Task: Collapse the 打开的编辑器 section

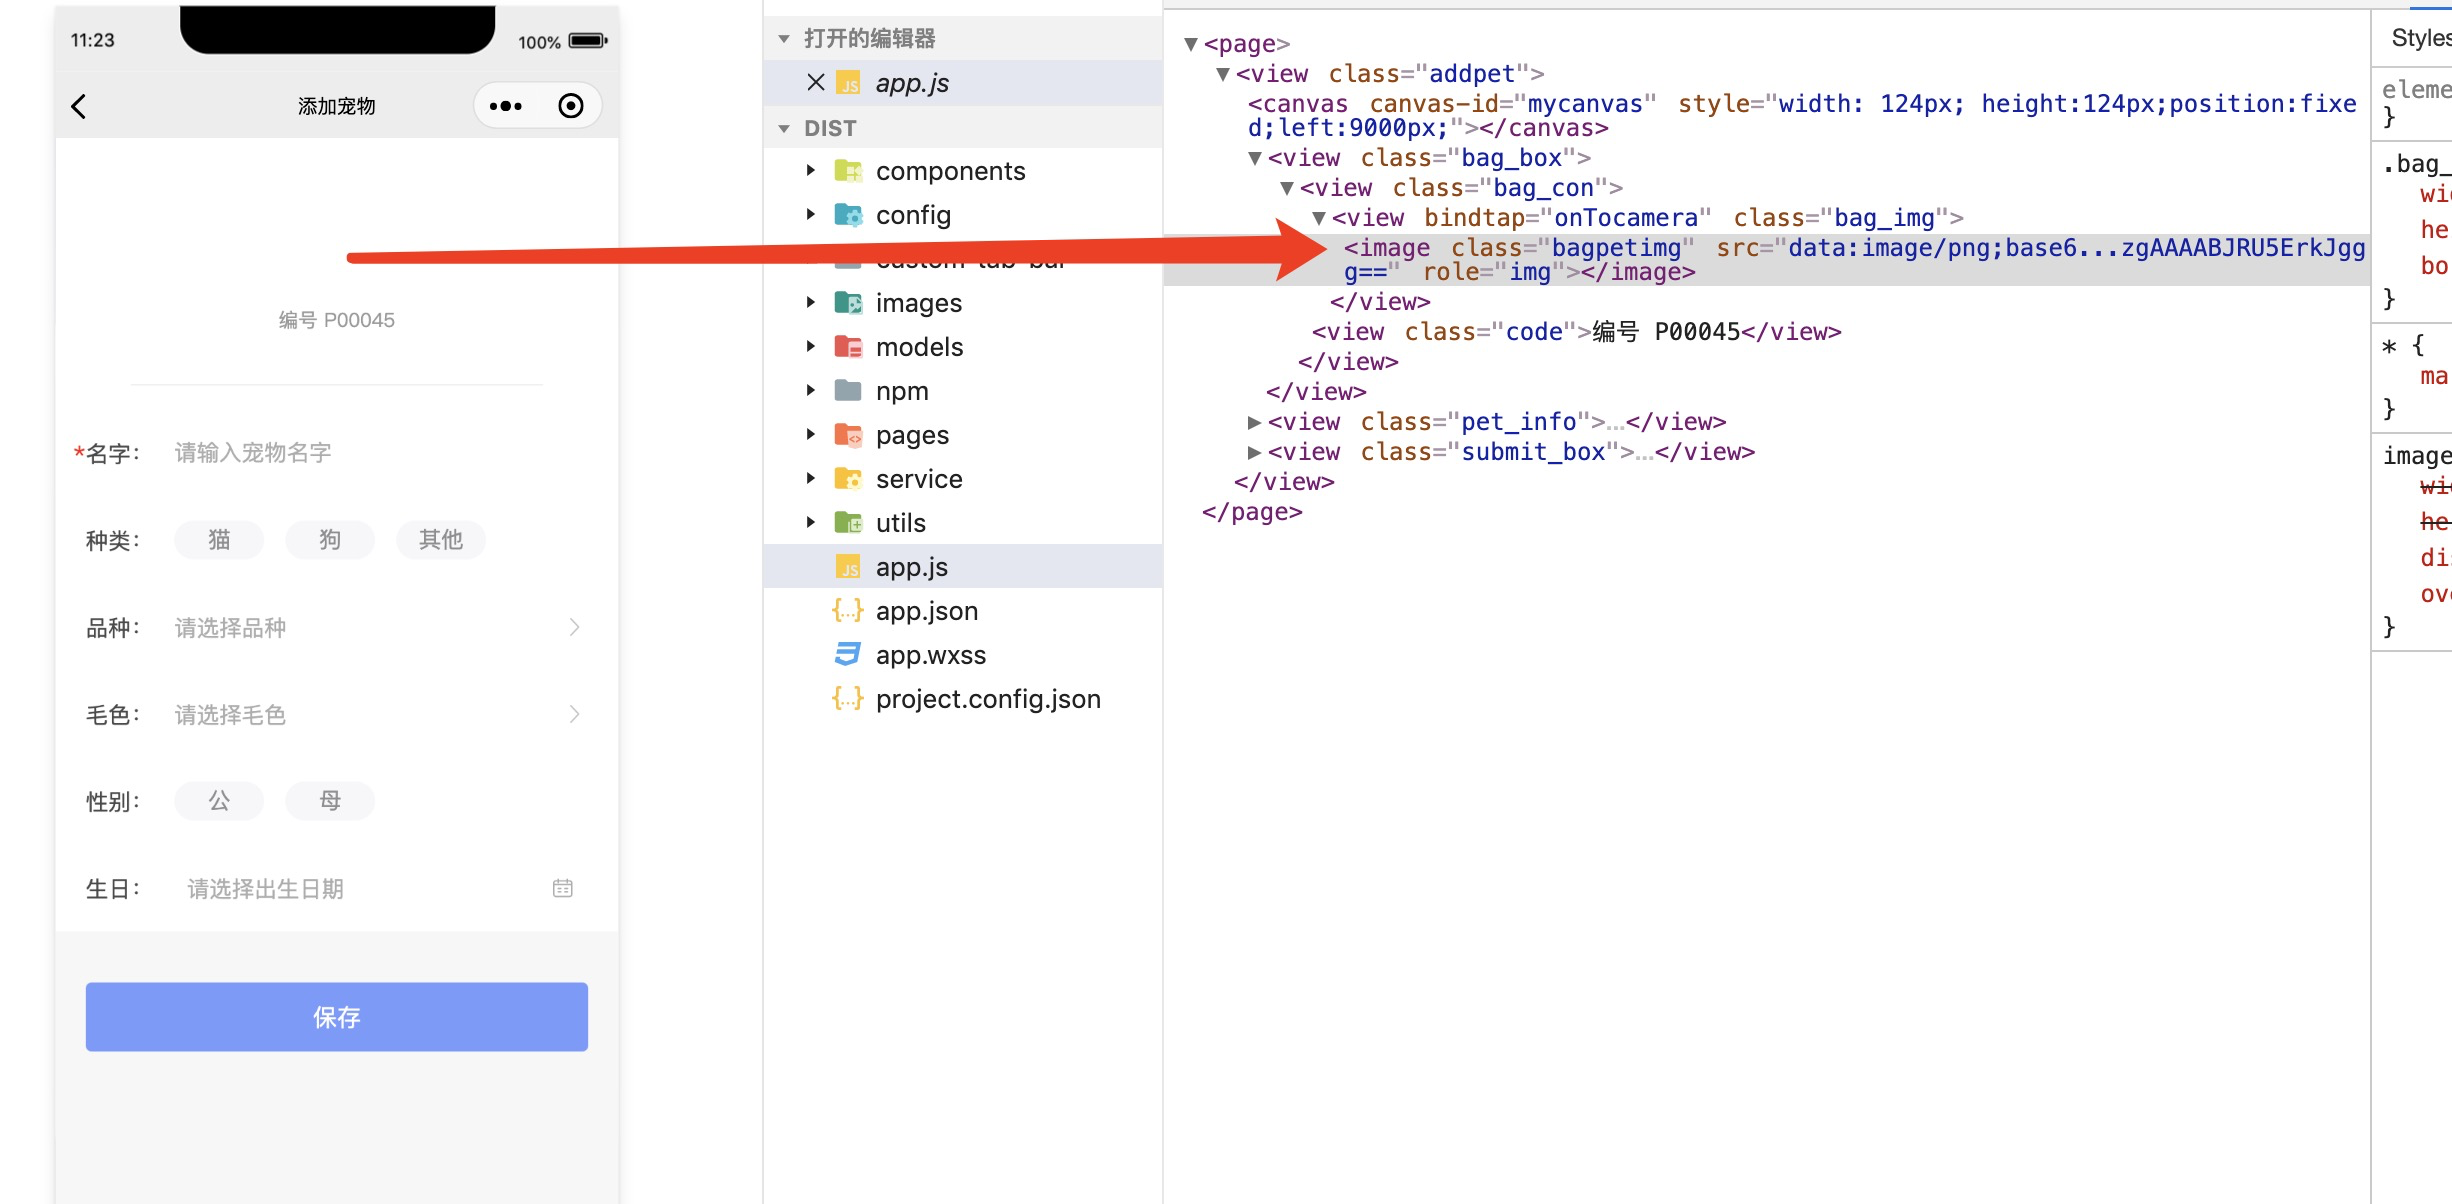Action: [784, 39]
